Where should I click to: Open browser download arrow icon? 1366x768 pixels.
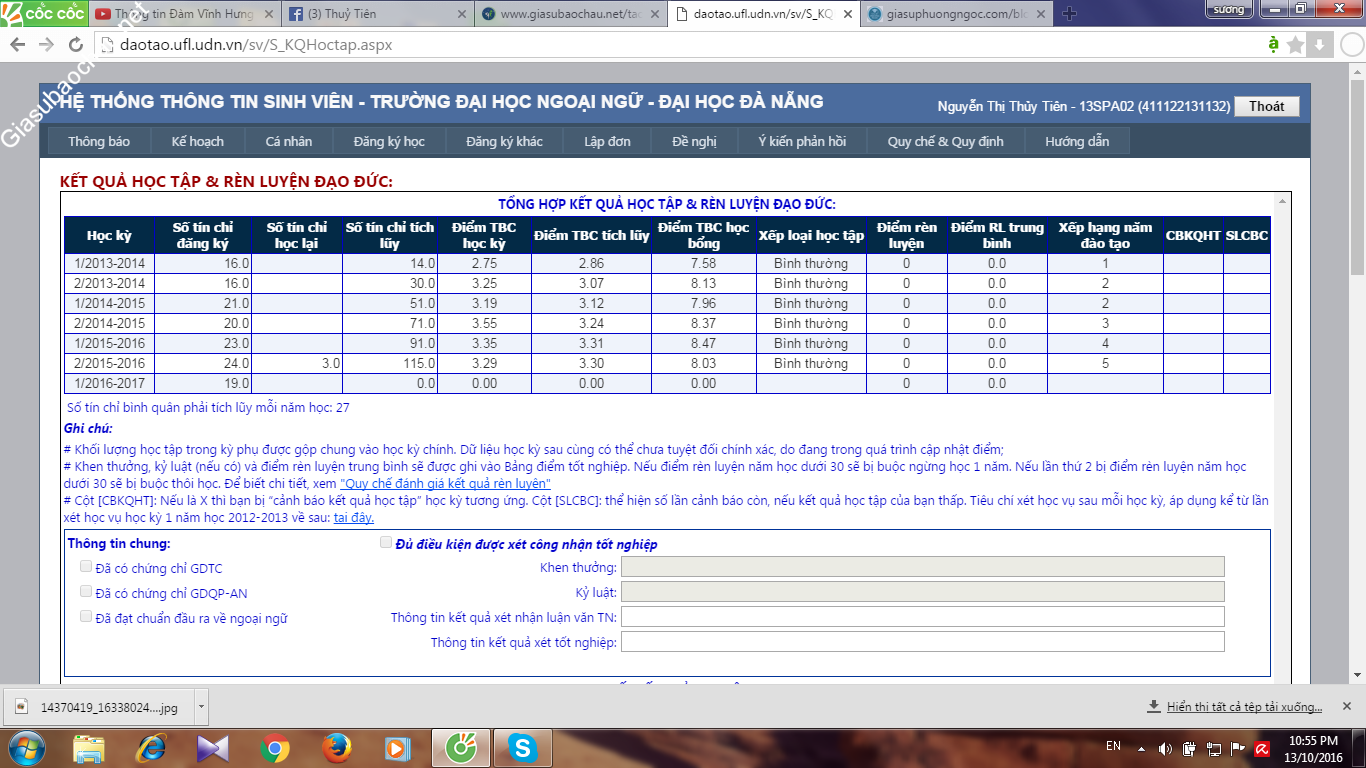(1319, 44)
